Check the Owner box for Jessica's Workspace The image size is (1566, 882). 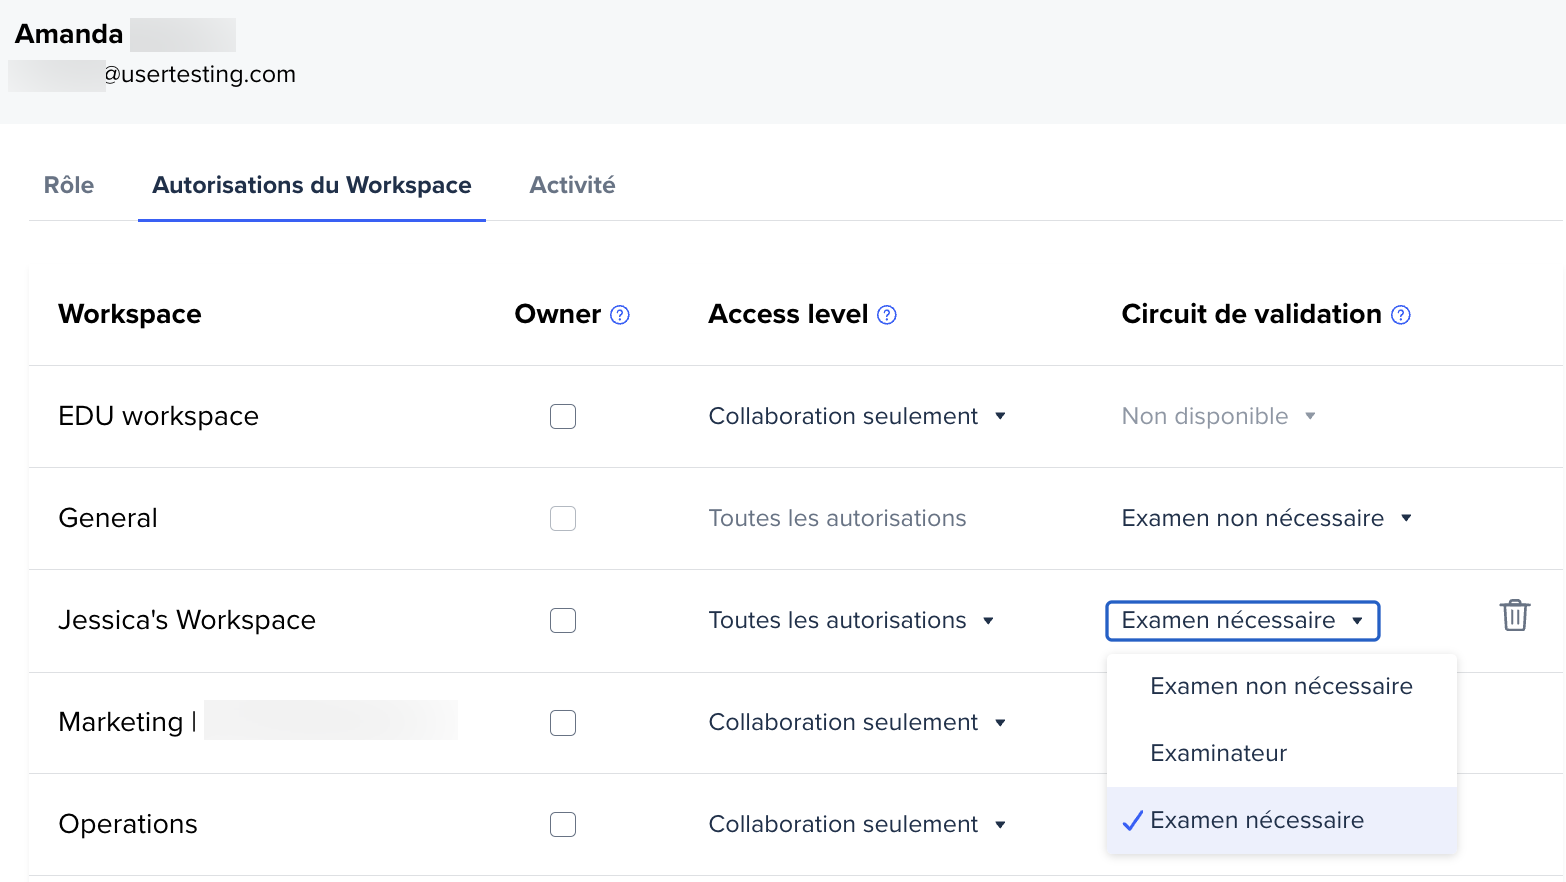(563, 621)
